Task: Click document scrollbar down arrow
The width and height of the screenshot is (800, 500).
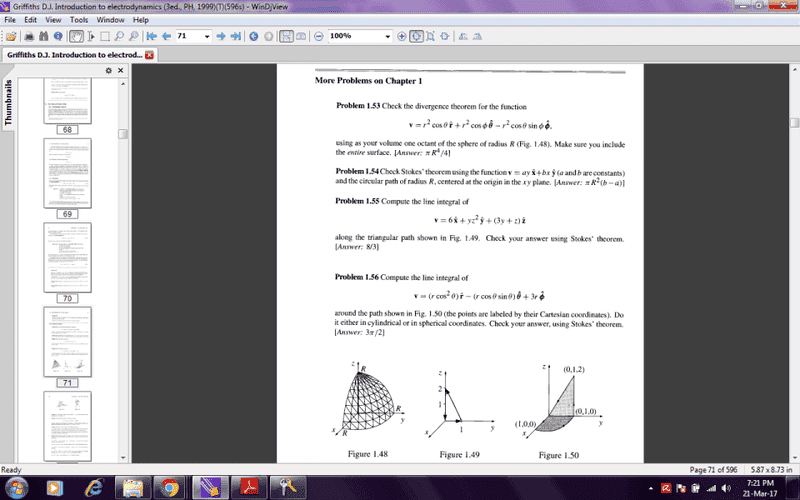Action: [794, 458]
